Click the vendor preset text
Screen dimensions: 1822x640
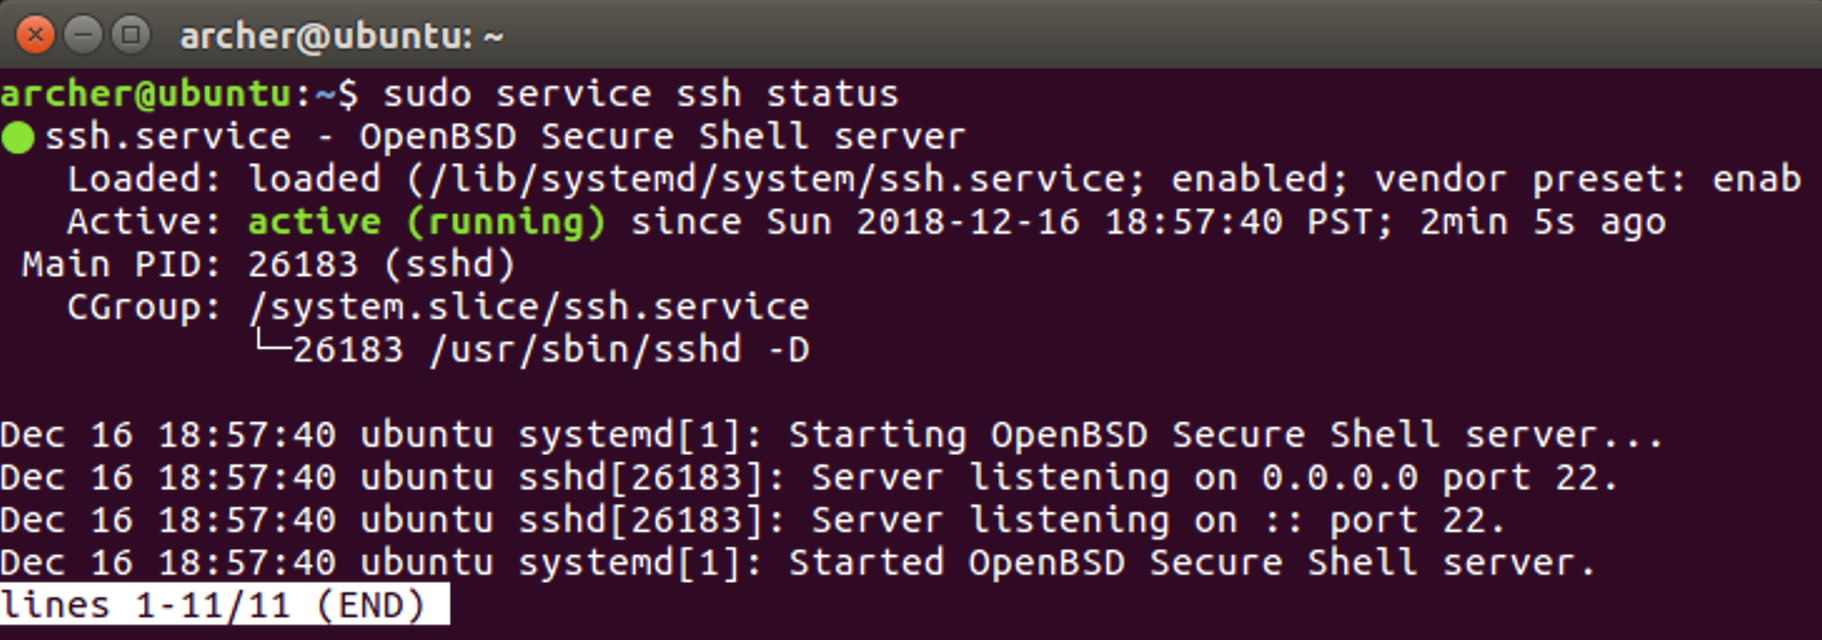click(x=1530, y=180)
